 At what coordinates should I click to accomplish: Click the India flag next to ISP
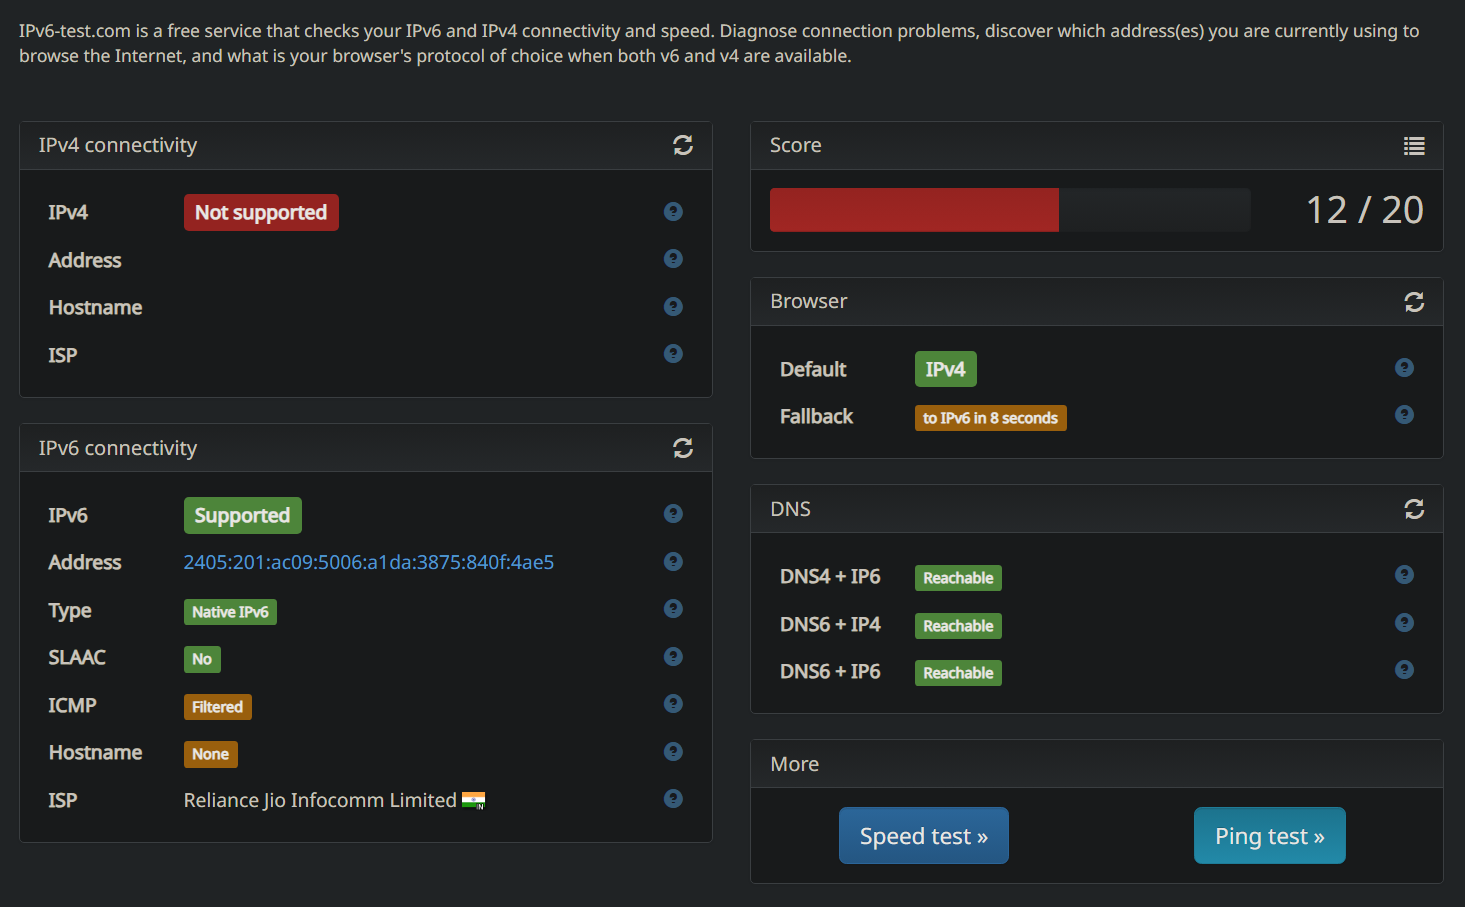[473, 800]
